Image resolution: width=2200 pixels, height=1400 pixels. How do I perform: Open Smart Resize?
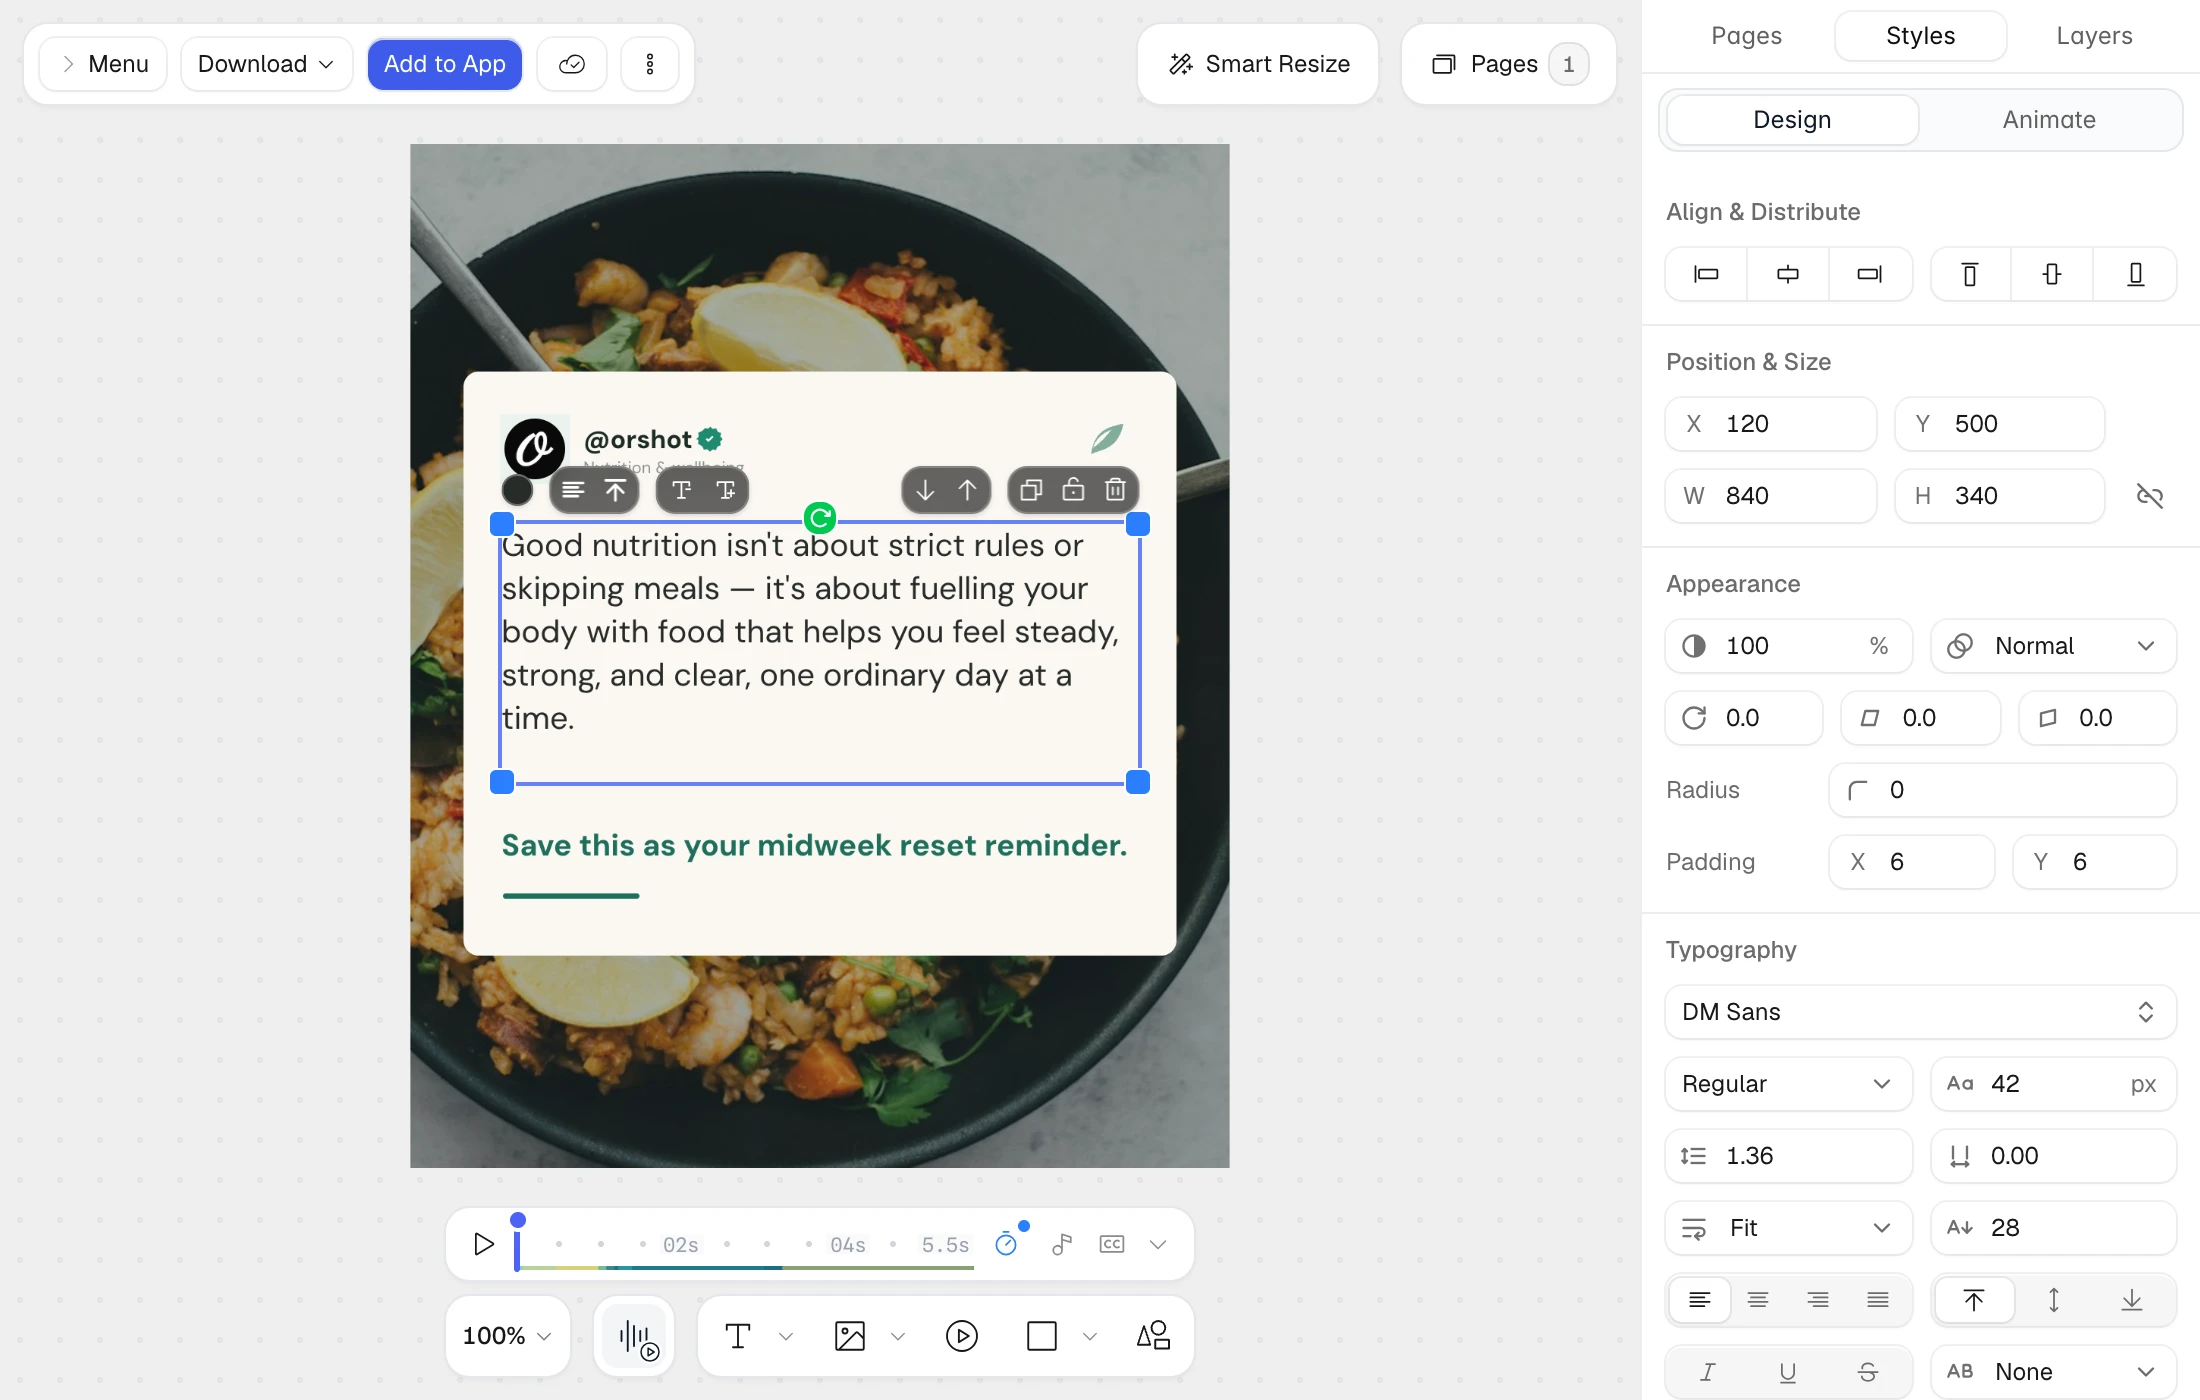click(x=1258, y=64)
